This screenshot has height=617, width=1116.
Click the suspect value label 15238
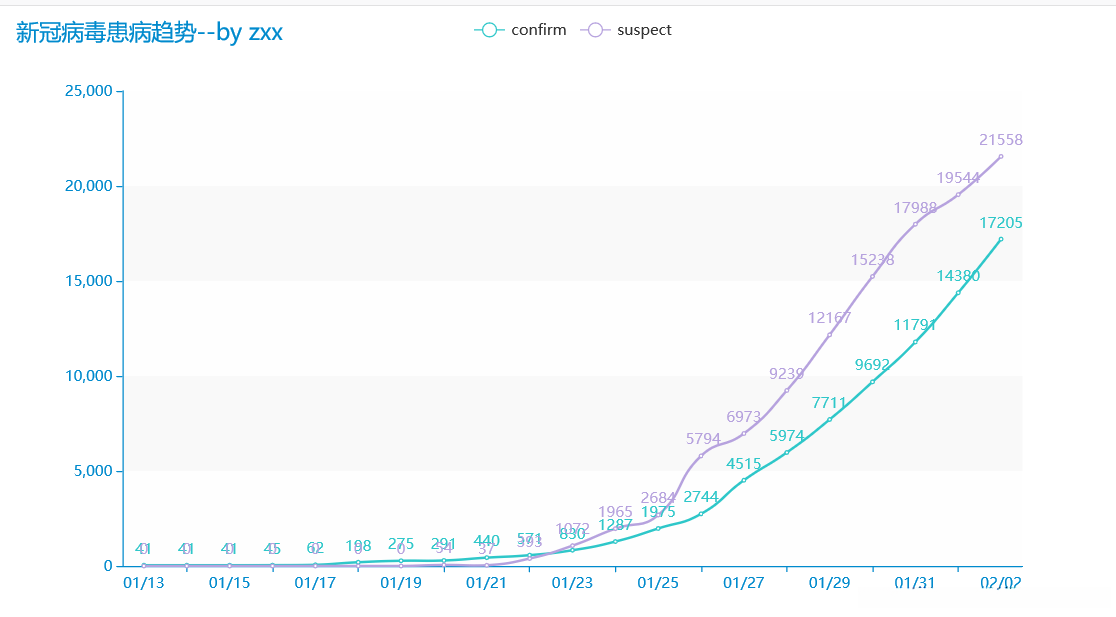[x=872, y=260]
